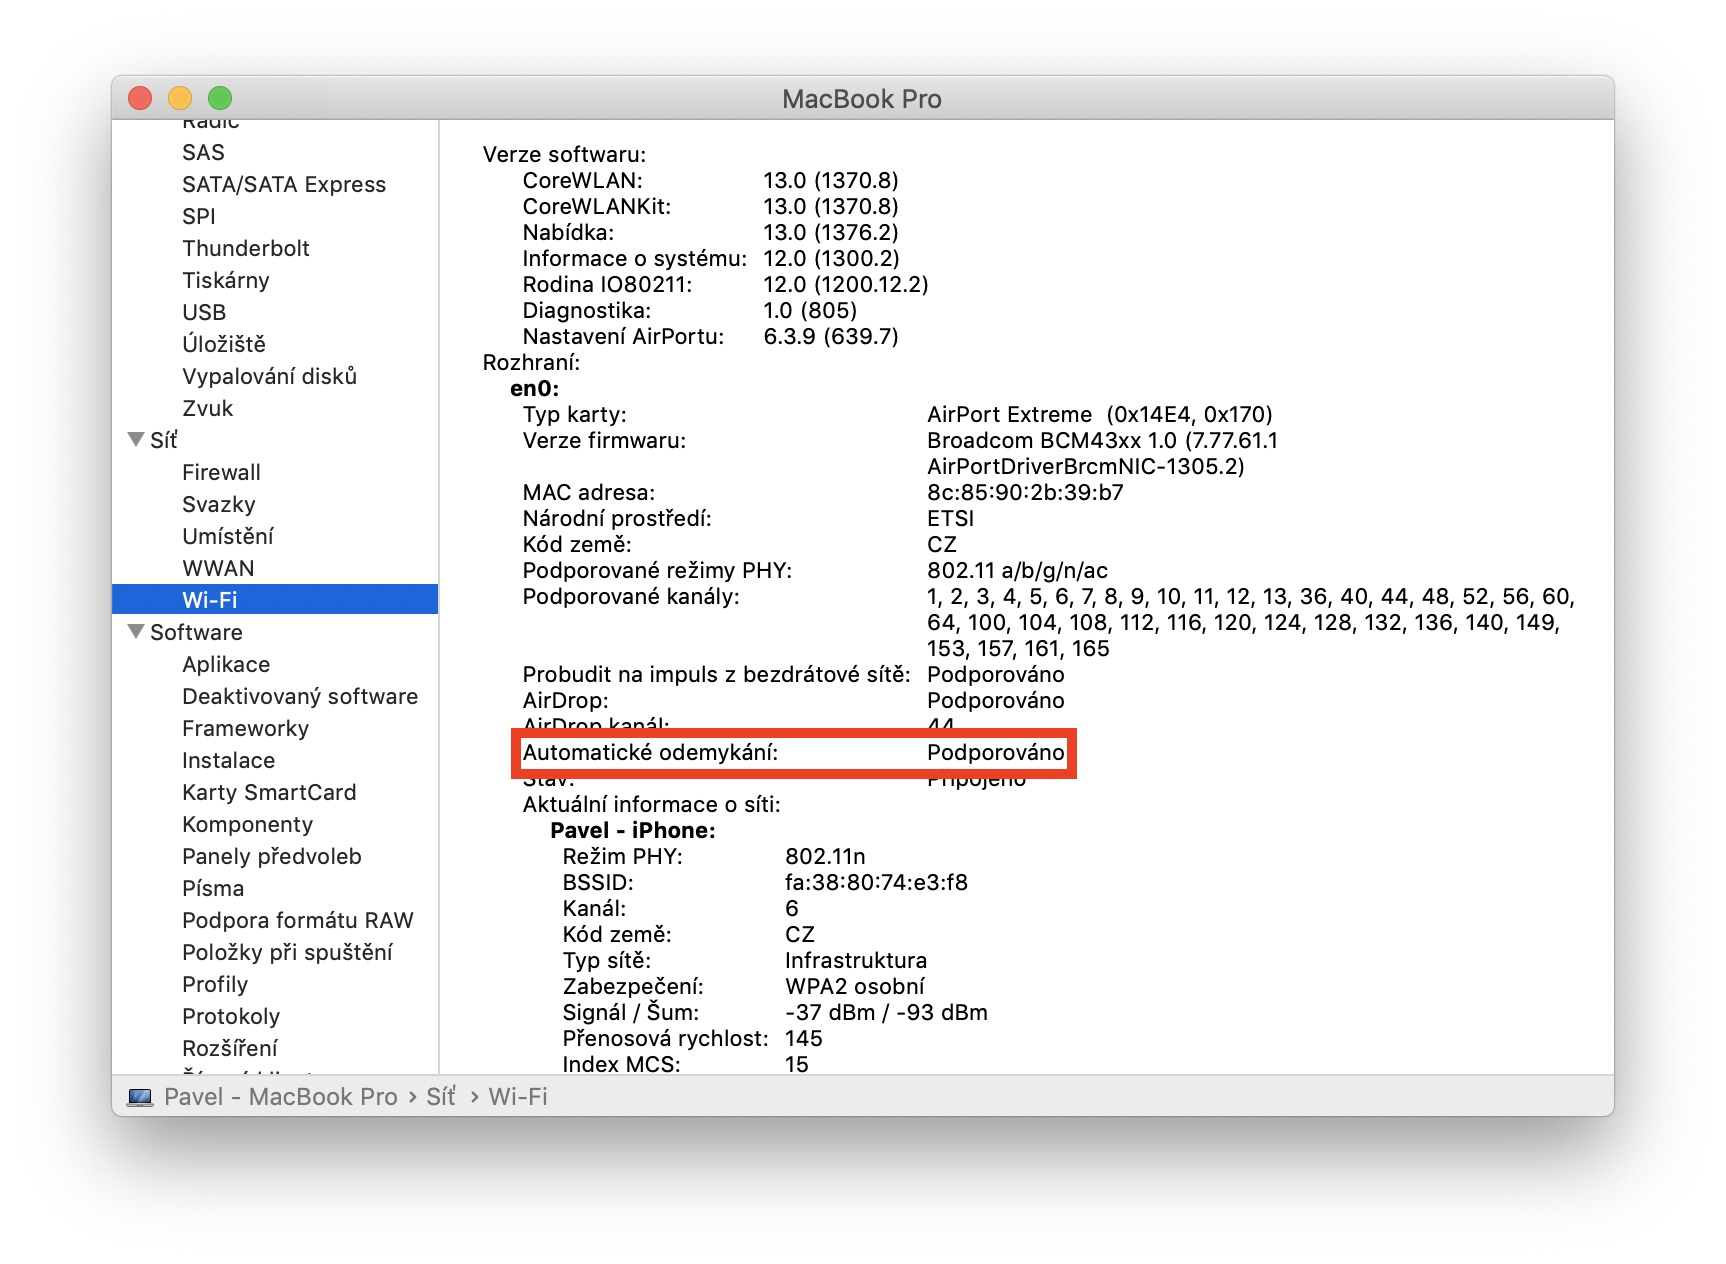Click the Národní prostředí value ETSI
1726x1264 pixels.
pyautogui.click(x=950, y=518)
